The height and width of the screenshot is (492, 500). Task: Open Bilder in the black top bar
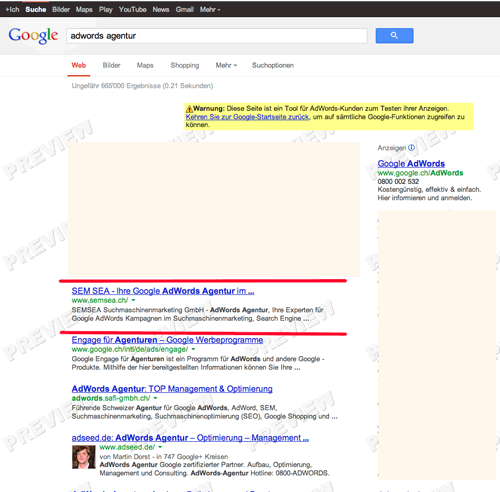click(61, 10)
